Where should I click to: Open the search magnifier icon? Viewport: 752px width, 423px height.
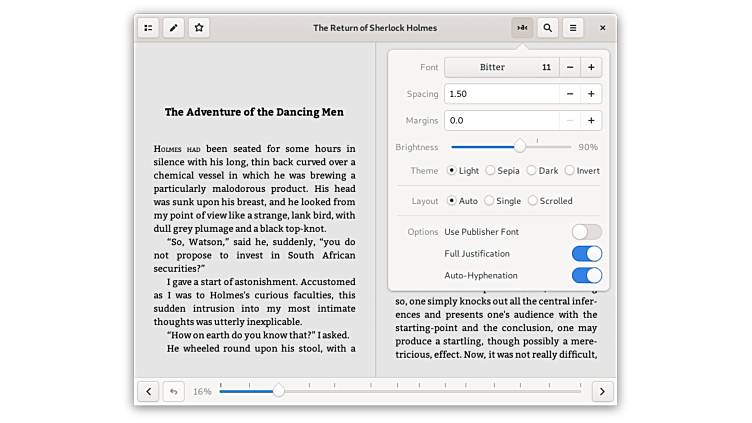547,28
